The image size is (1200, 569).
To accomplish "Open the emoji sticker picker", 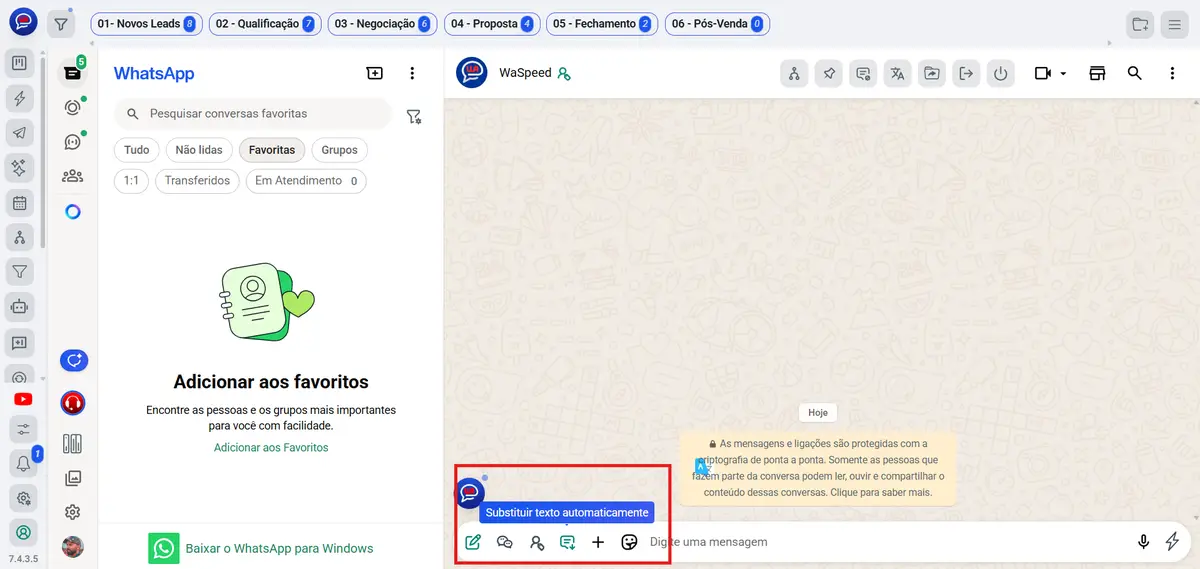I will (629, 542).
